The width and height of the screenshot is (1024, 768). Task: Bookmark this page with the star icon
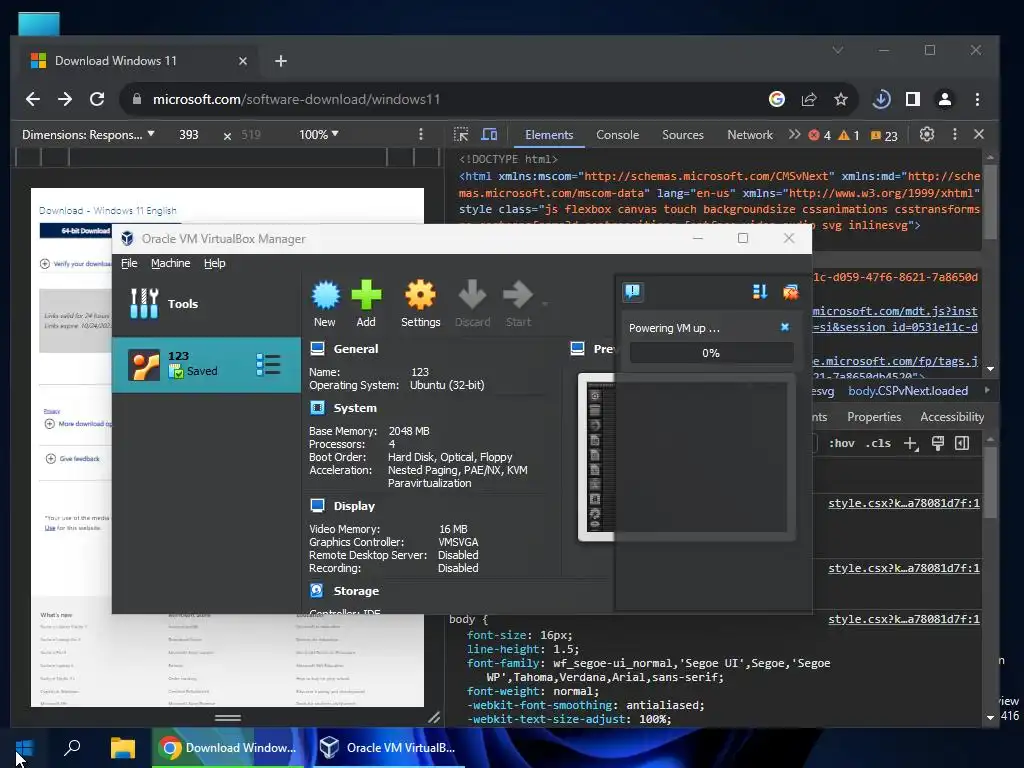(x=840, y=99)
